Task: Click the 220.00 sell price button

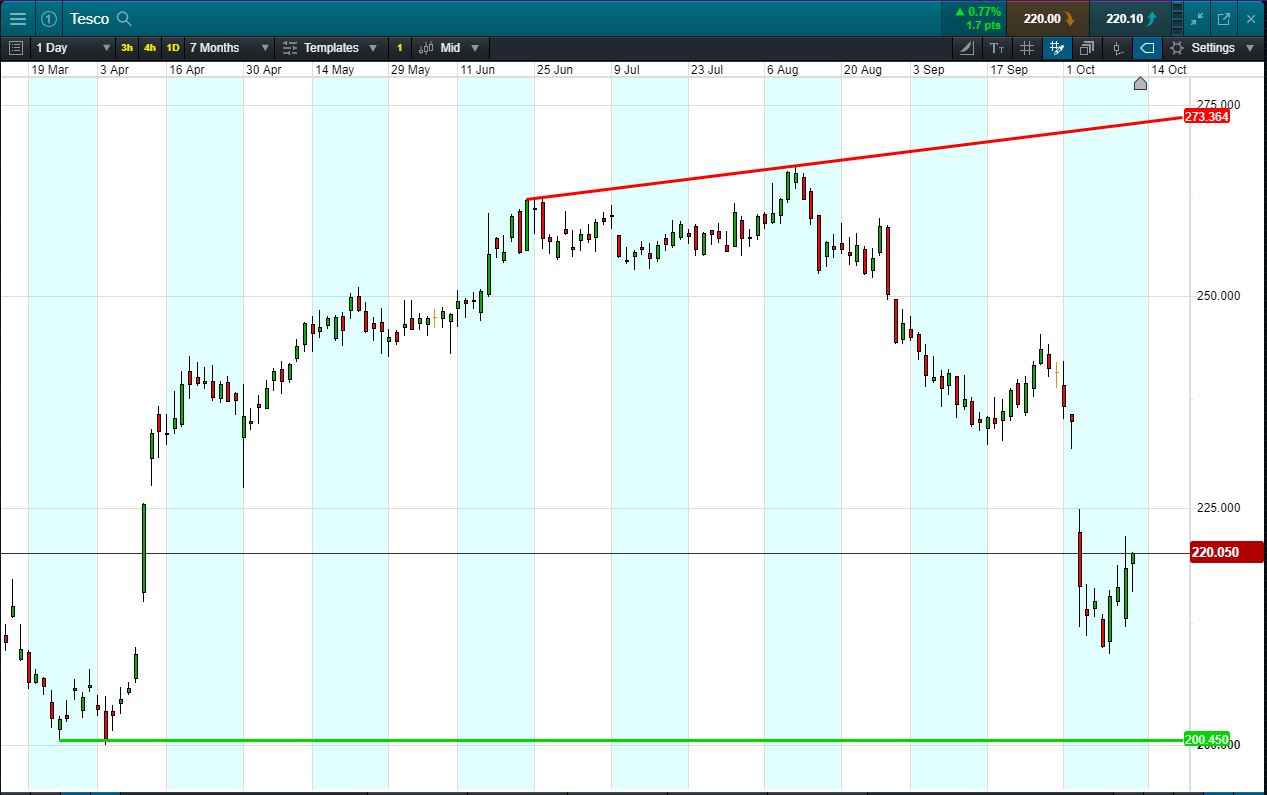Action: 1047,19
